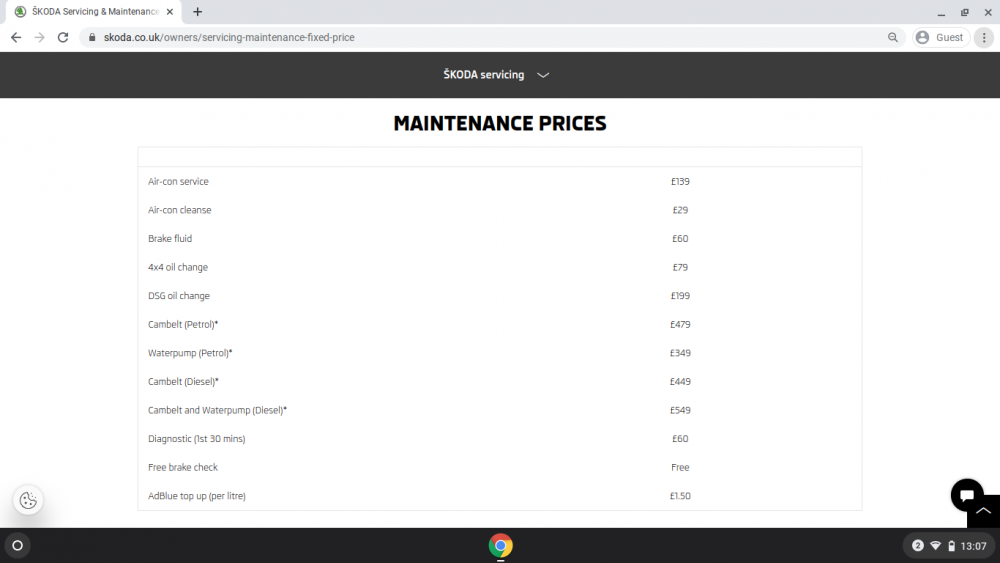Screen dimensions: 1000x563
Task: Click the DSG oil change row label
Action: coord(179,296)
